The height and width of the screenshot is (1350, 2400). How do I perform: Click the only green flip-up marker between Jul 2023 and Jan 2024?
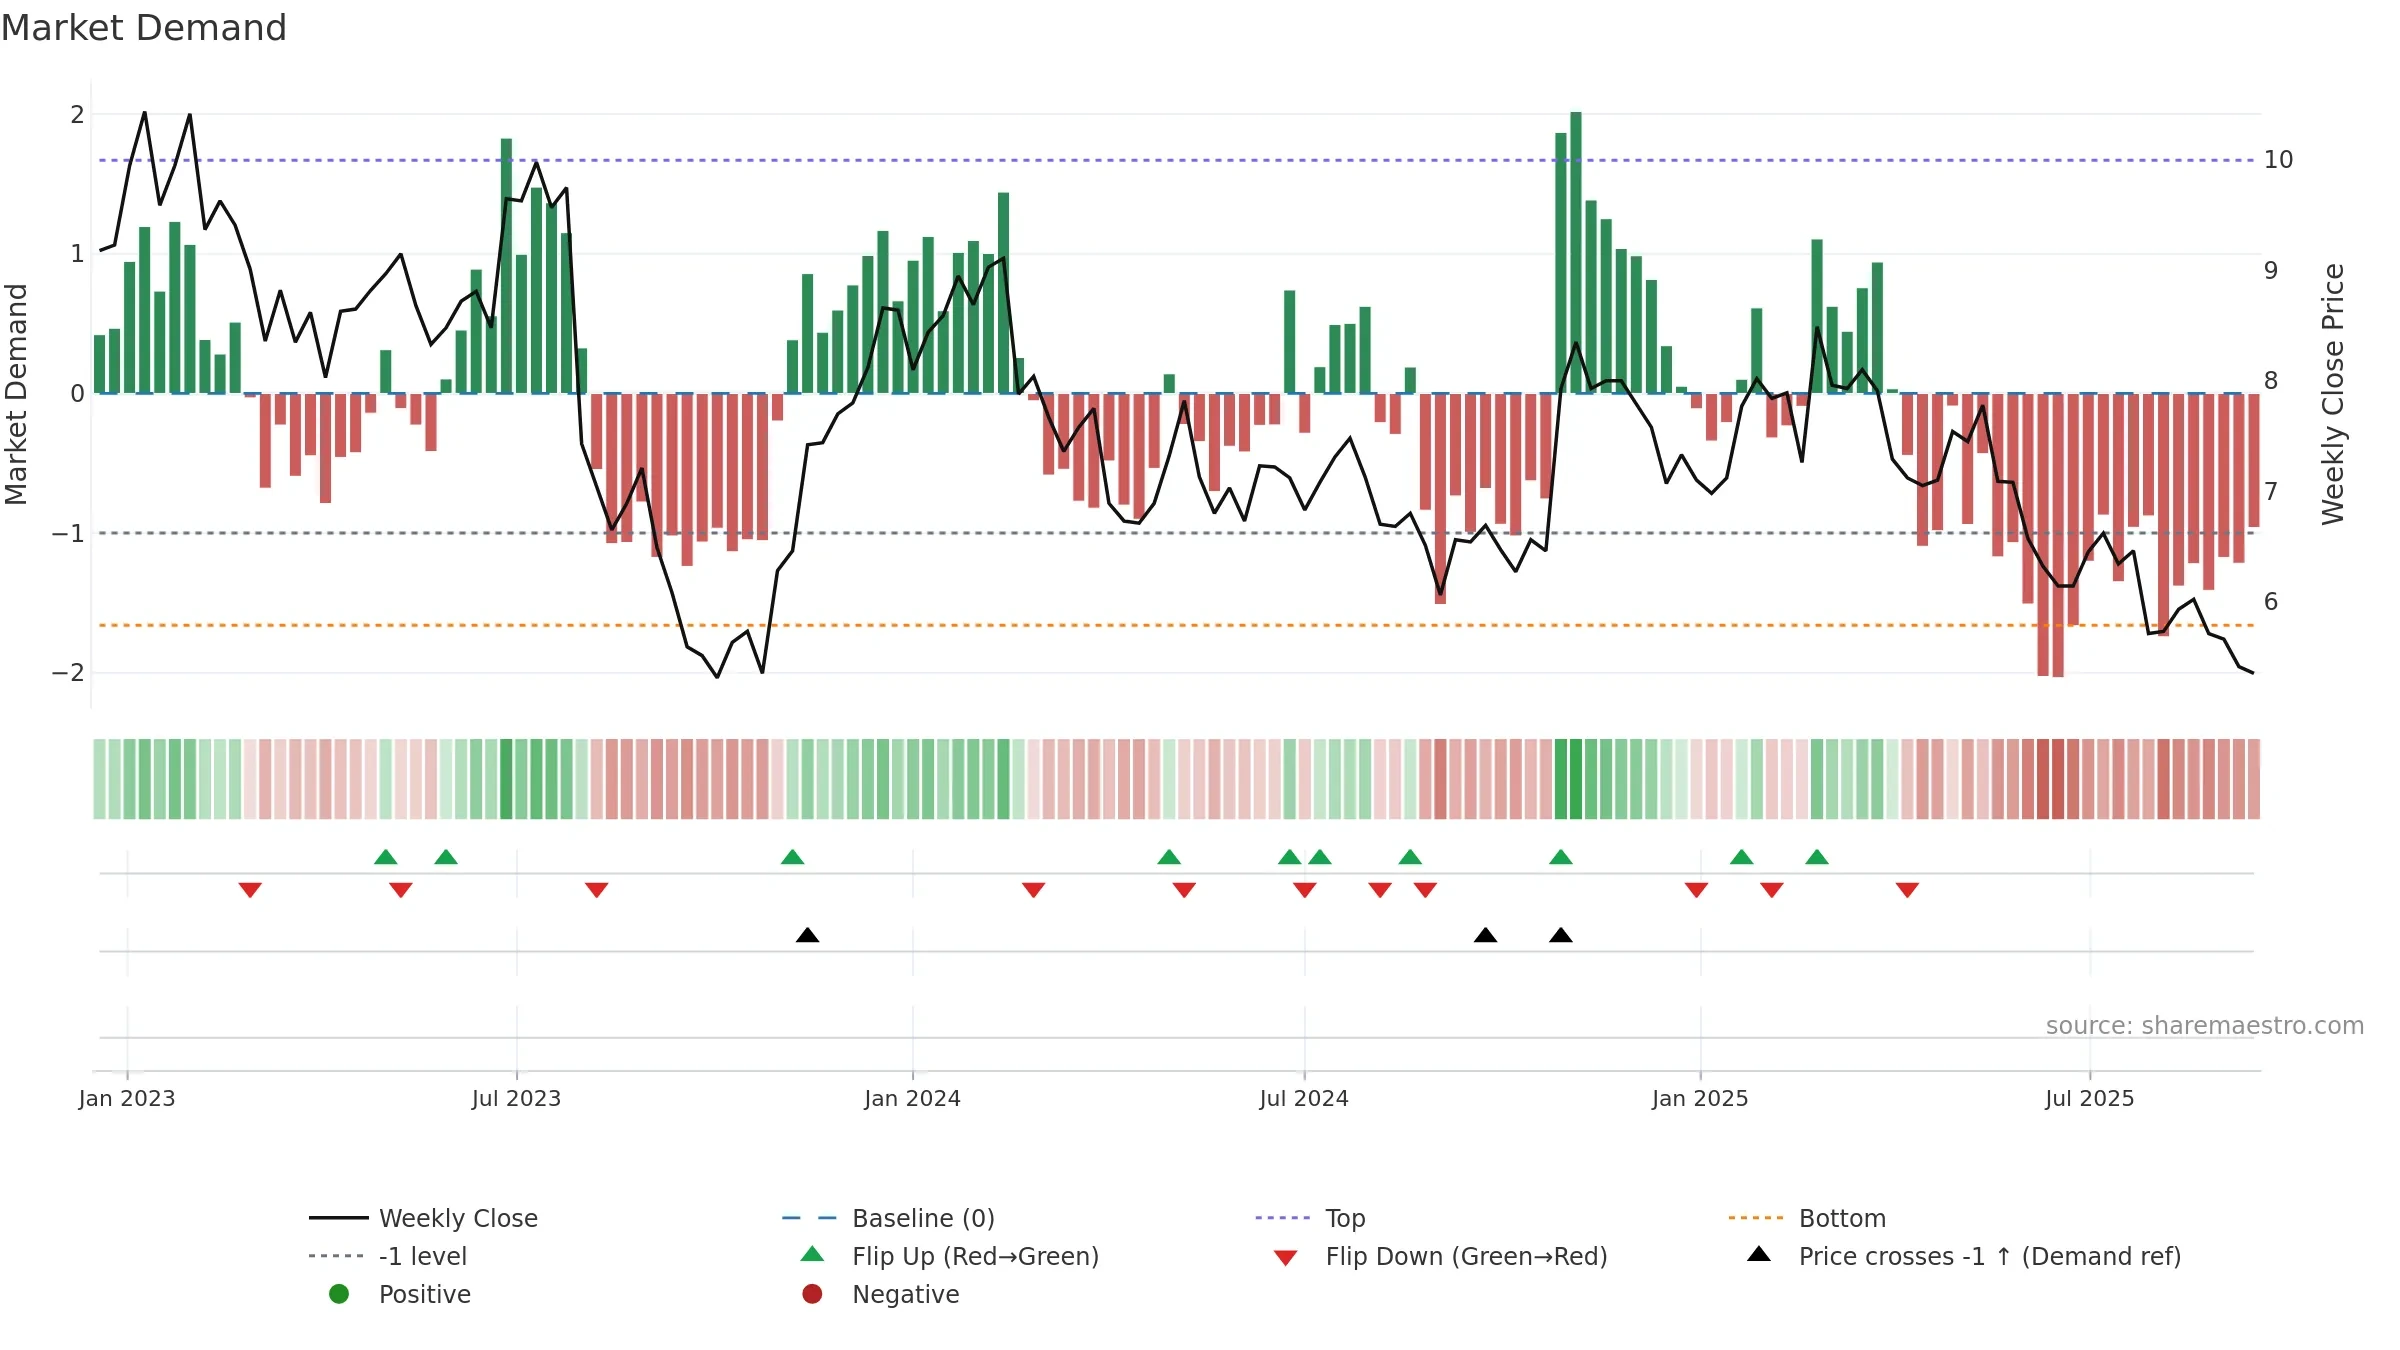[793, 857]
